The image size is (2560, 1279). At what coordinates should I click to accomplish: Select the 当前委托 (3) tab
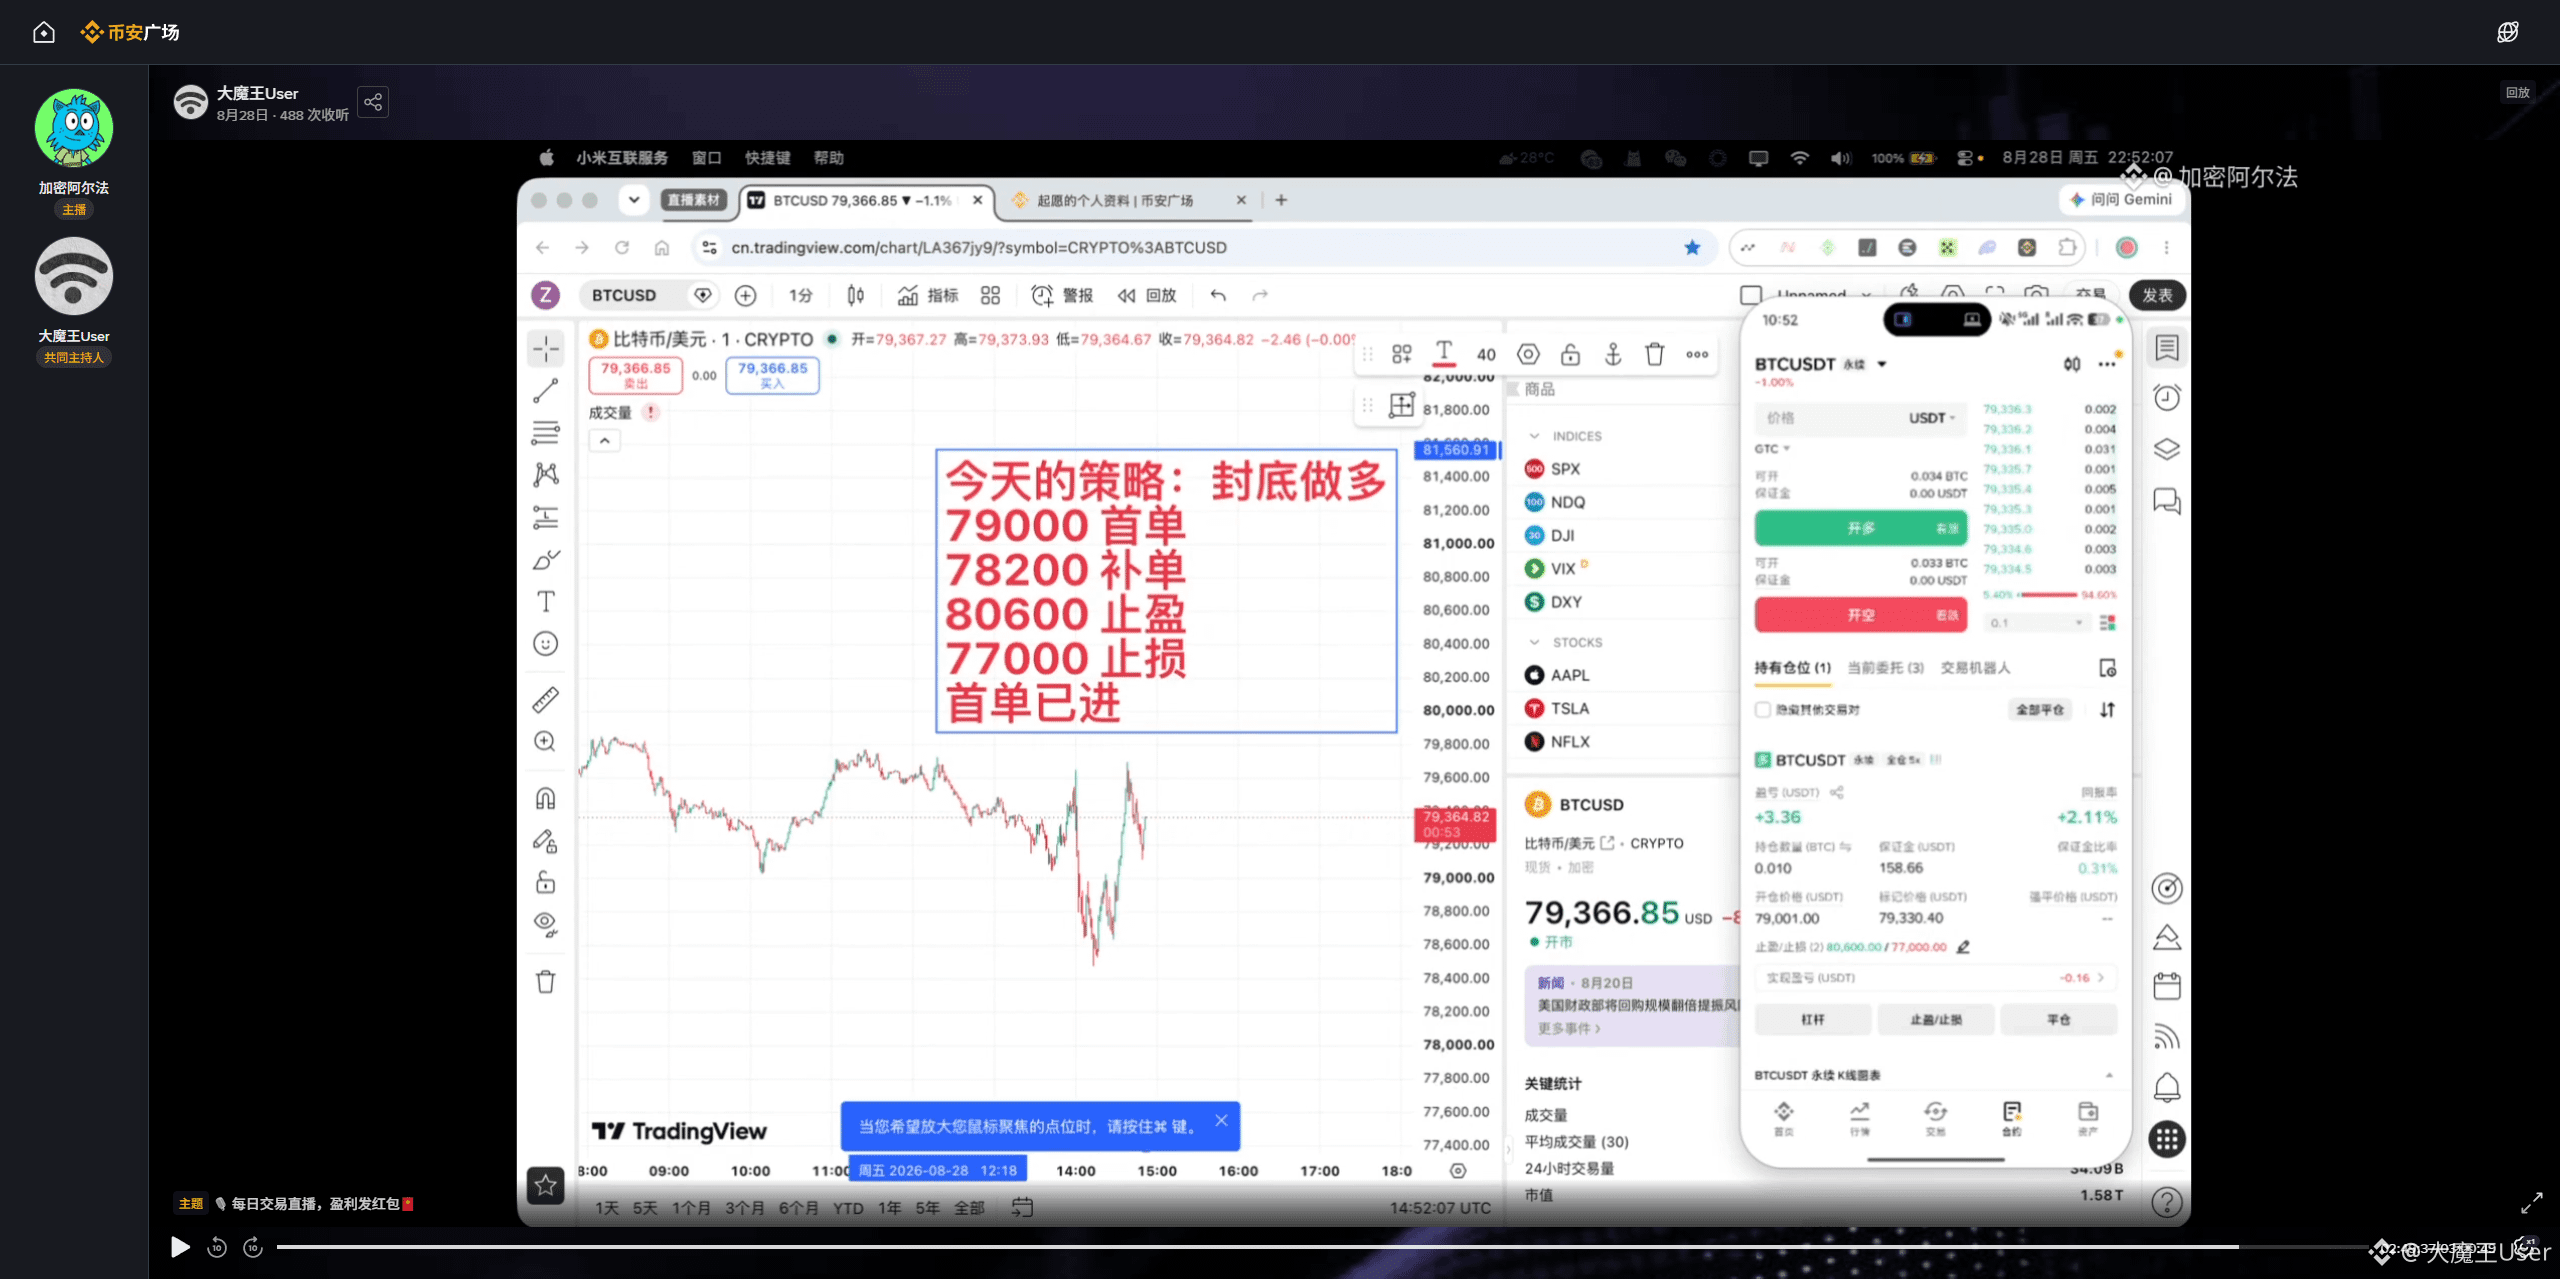click(1886, 668)
